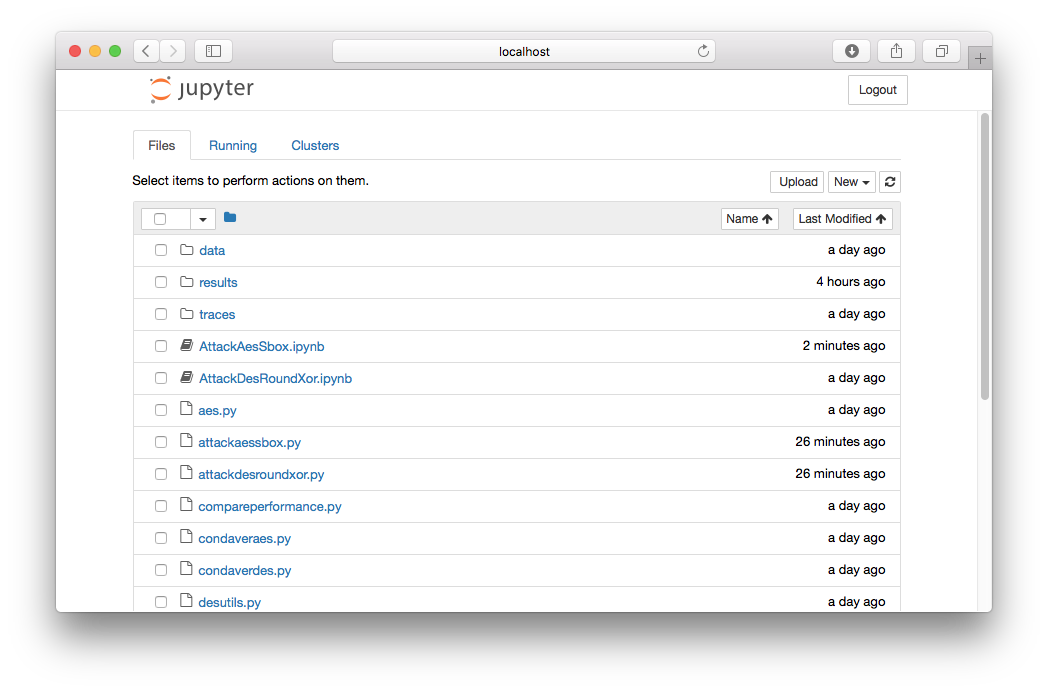
Task: Click the page's vertical scrollbar
Action: coord(984,256)
